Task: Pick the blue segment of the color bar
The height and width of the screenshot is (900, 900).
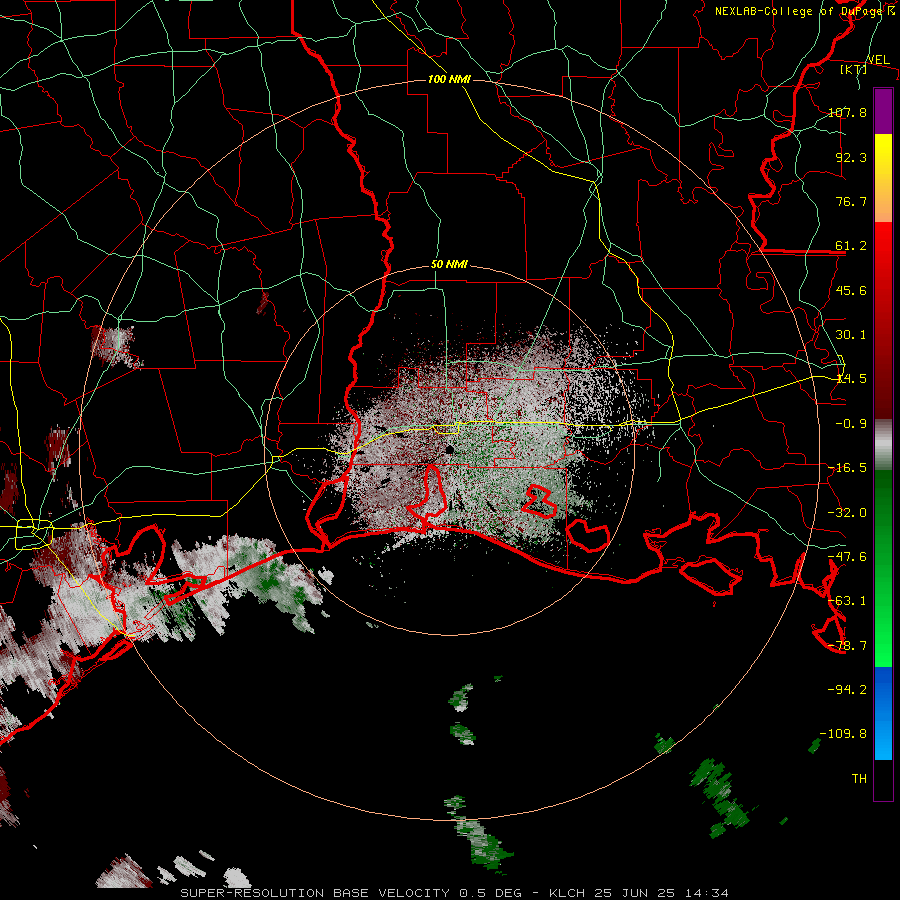Action: (883, 713)
